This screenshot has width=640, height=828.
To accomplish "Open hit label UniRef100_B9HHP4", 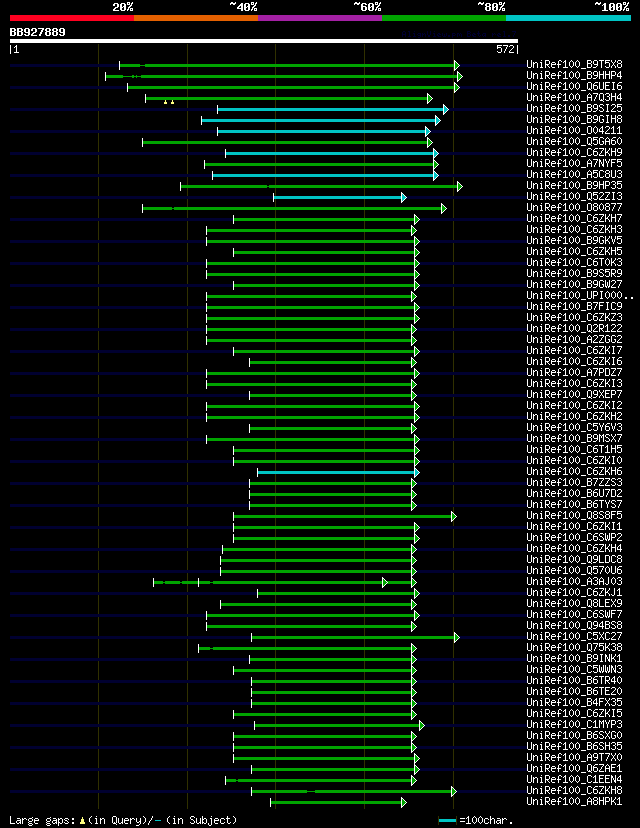I will click(x=575, y=76).
